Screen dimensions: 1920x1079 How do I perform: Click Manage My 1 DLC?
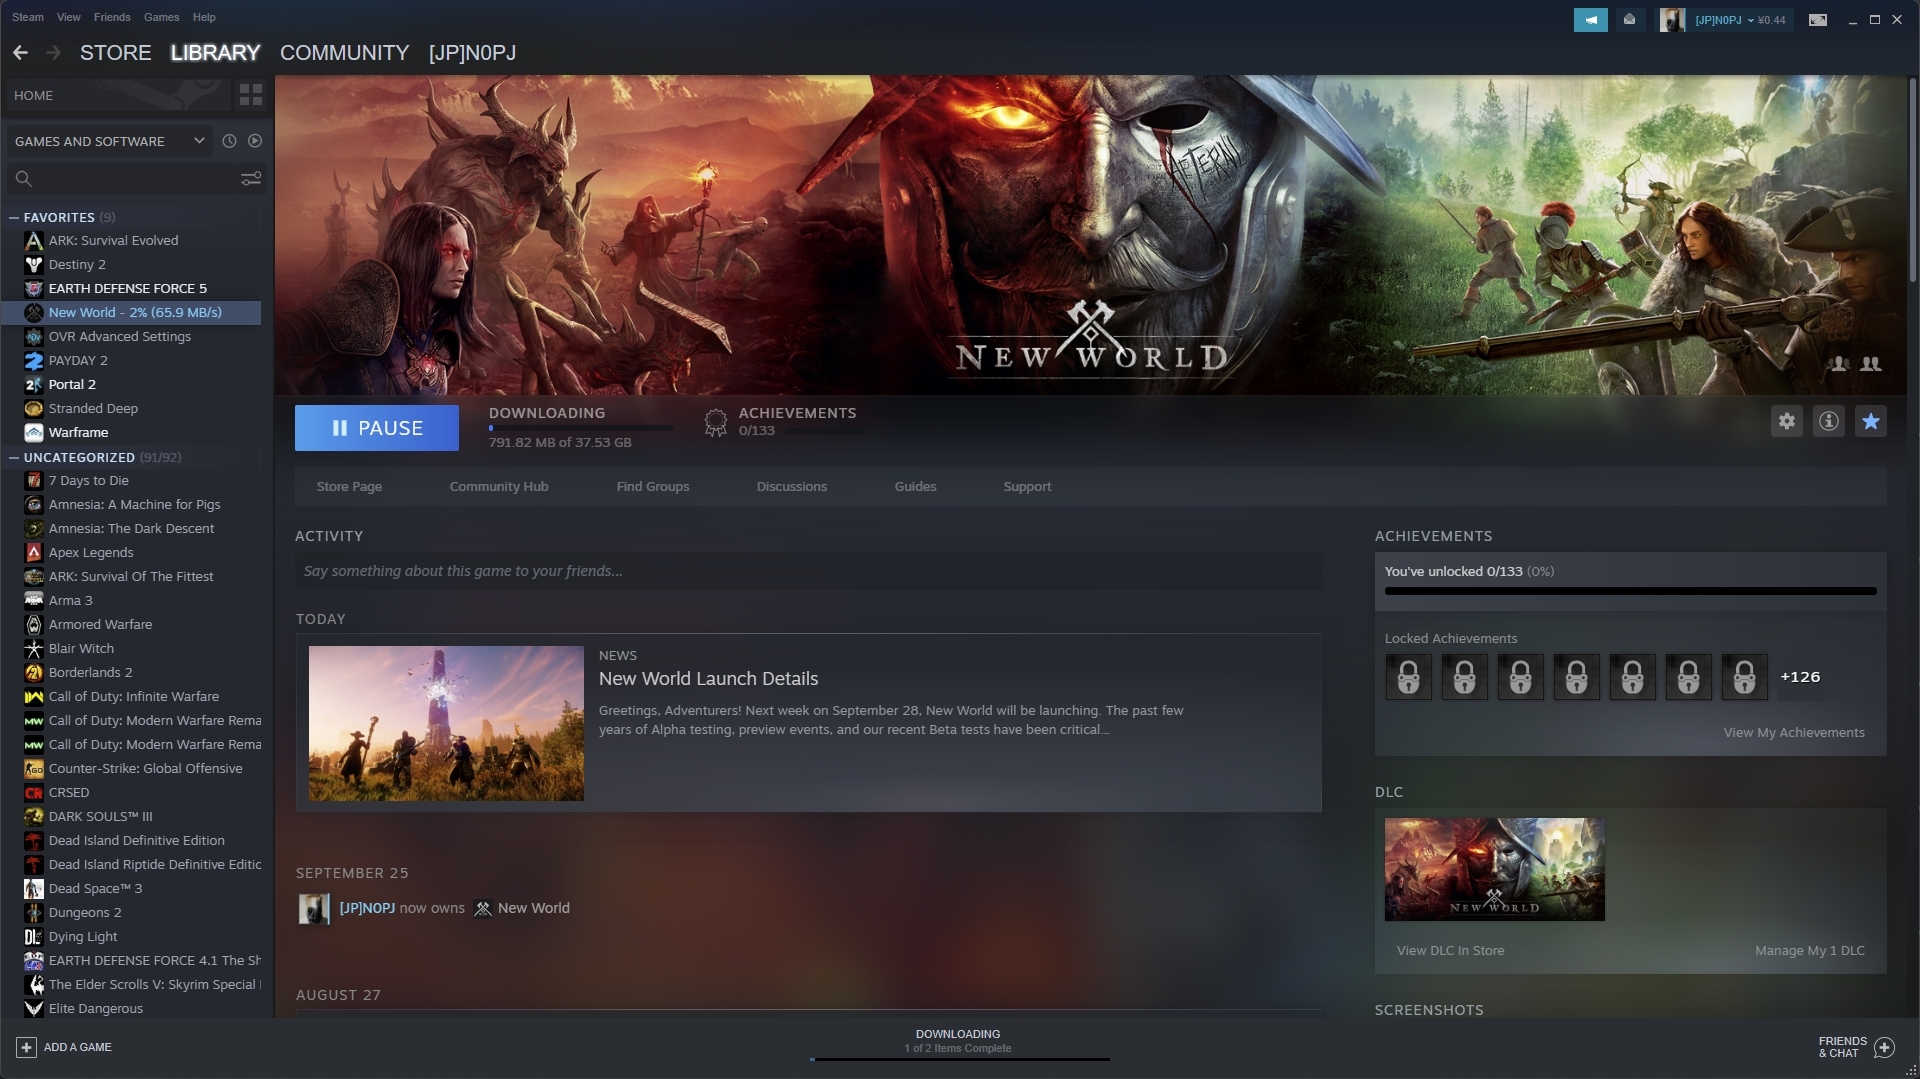[1809, 951]
